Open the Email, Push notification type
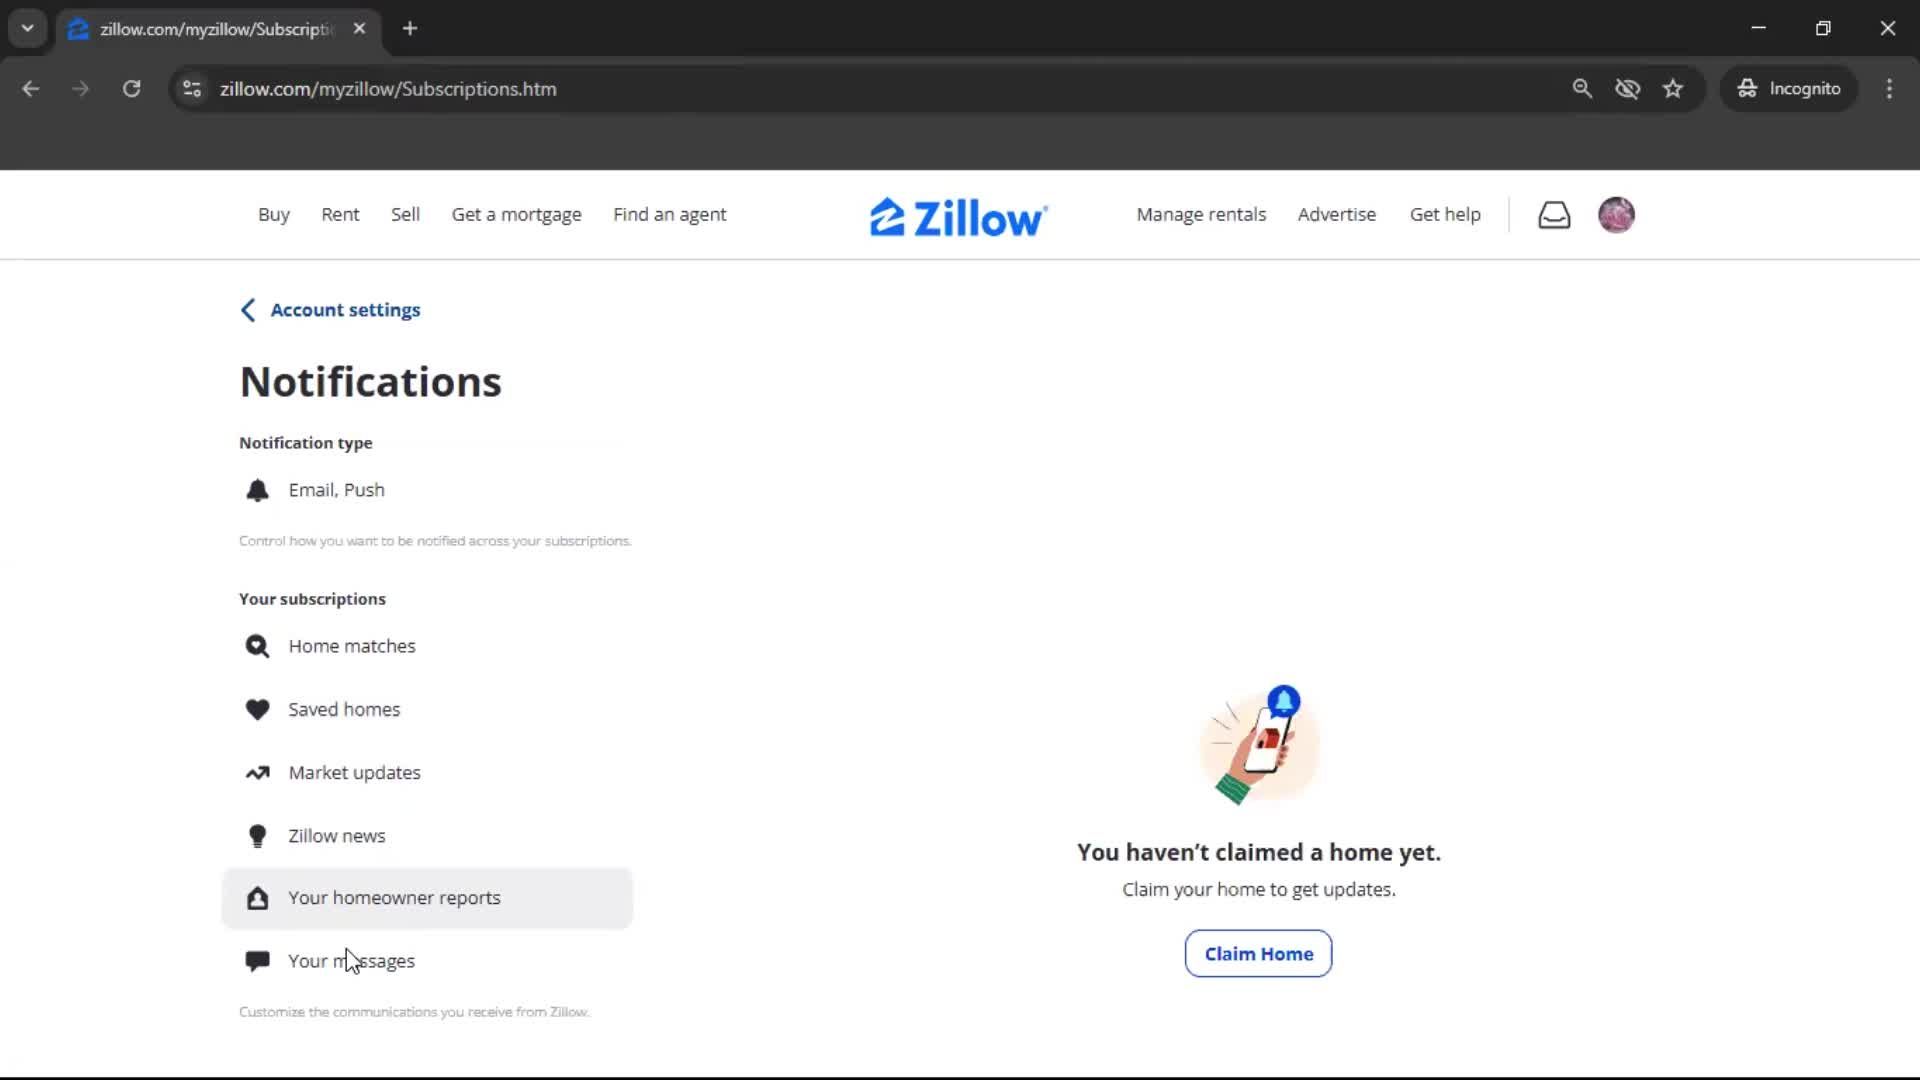Screen dimensions: 1920x1080 pyautogui.click(x=336, y=490)
